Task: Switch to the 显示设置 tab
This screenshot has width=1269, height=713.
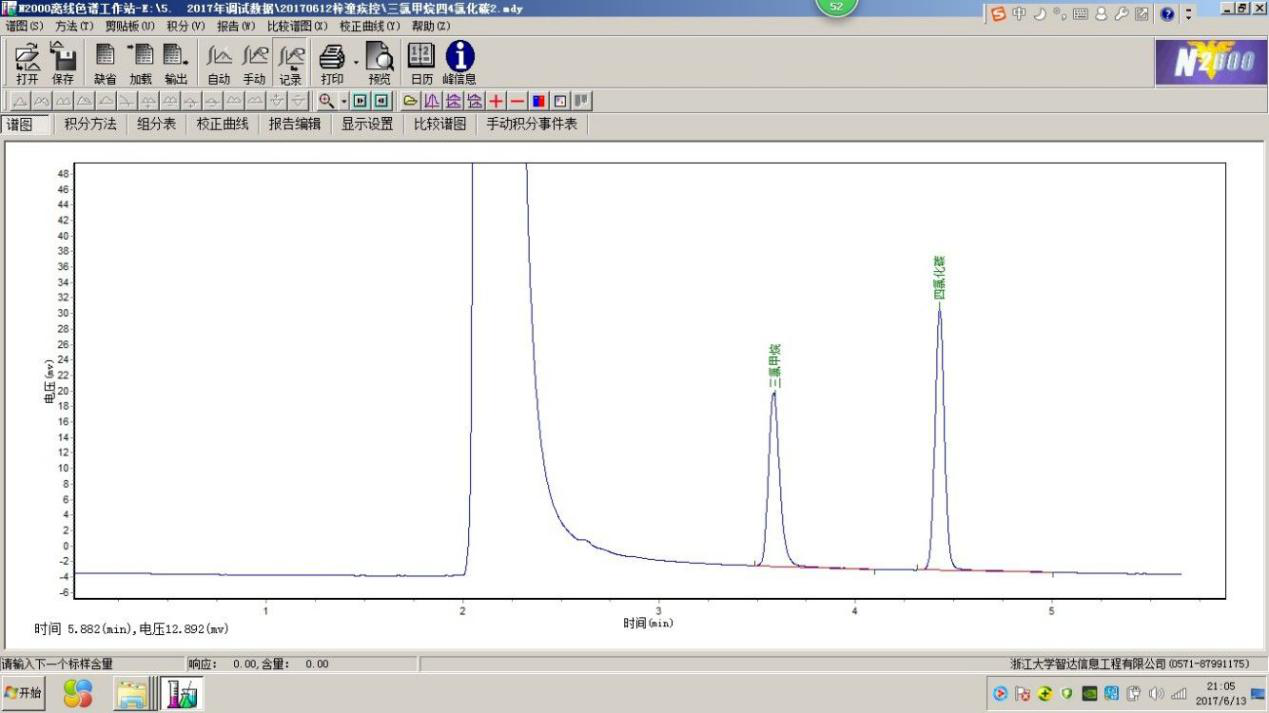Action: coord(367,124)
